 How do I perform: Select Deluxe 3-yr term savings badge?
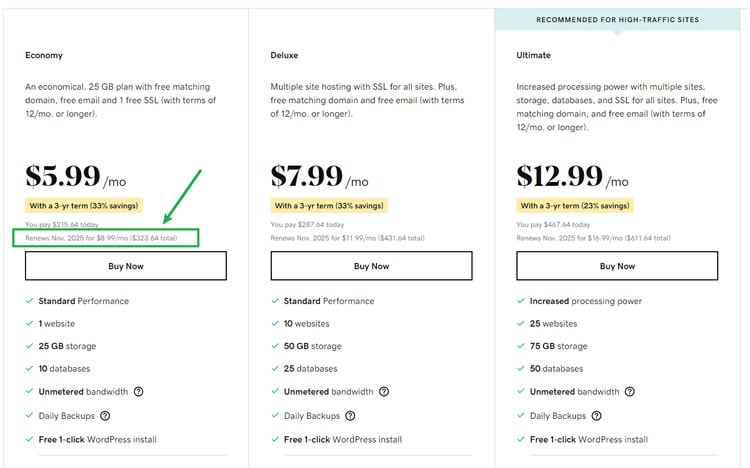click(329, 206)
